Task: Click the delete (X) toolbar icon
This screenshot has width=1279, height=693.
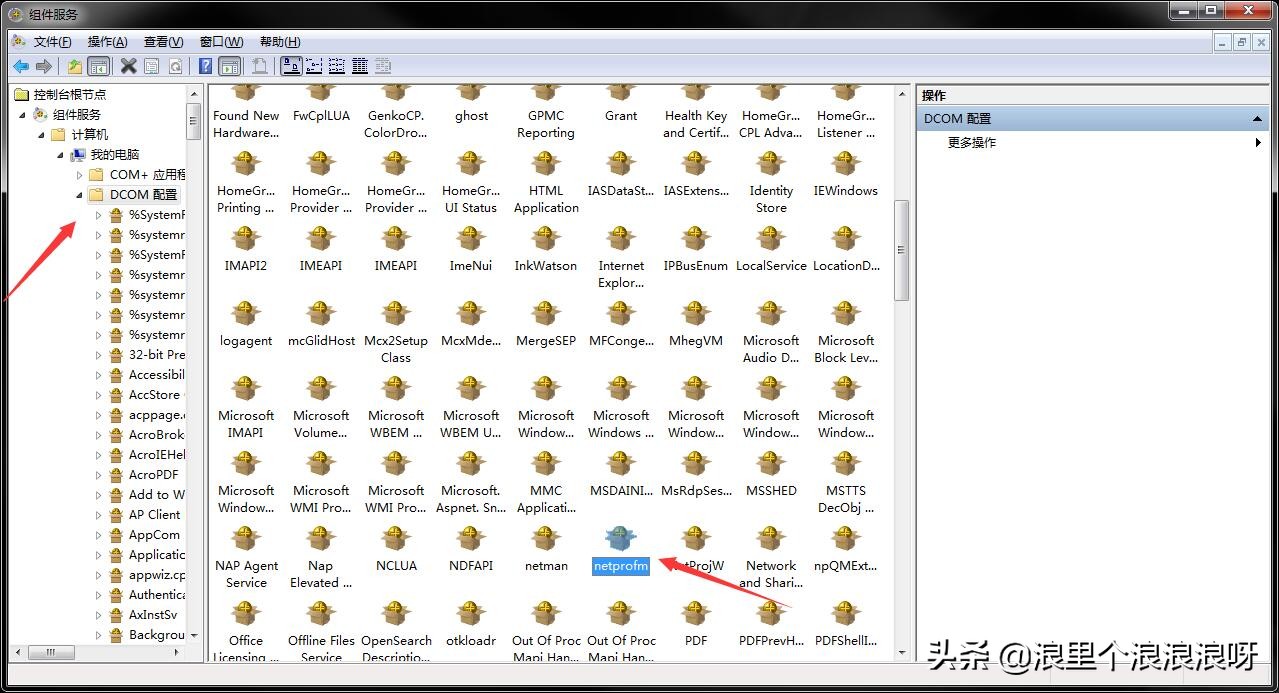Action: click(x=128, y=66)
